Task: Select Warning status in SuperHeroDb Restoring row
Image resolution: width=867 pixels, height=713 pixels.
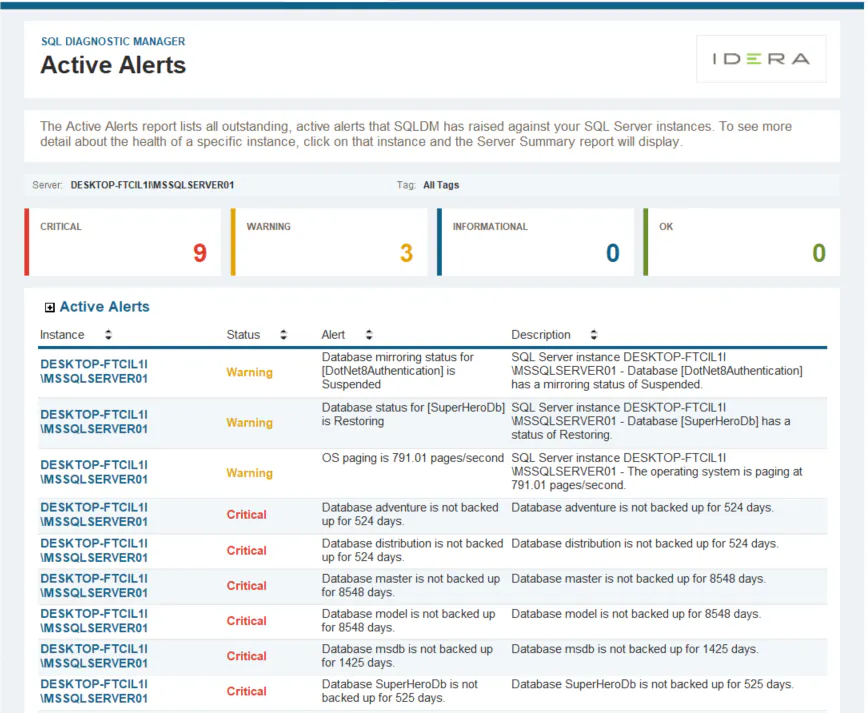Action: (249, 423)
